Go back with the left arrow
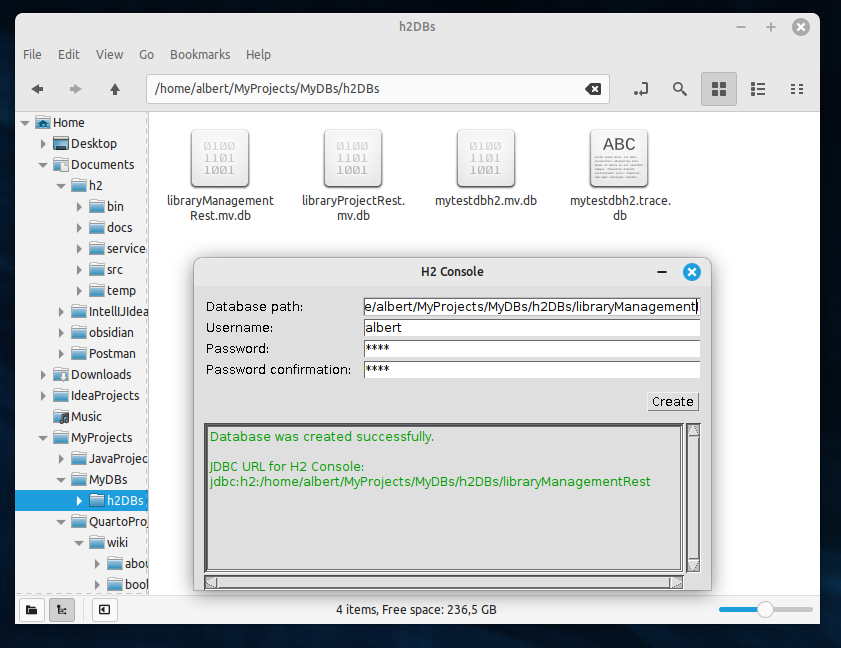 tap(37, 89)
